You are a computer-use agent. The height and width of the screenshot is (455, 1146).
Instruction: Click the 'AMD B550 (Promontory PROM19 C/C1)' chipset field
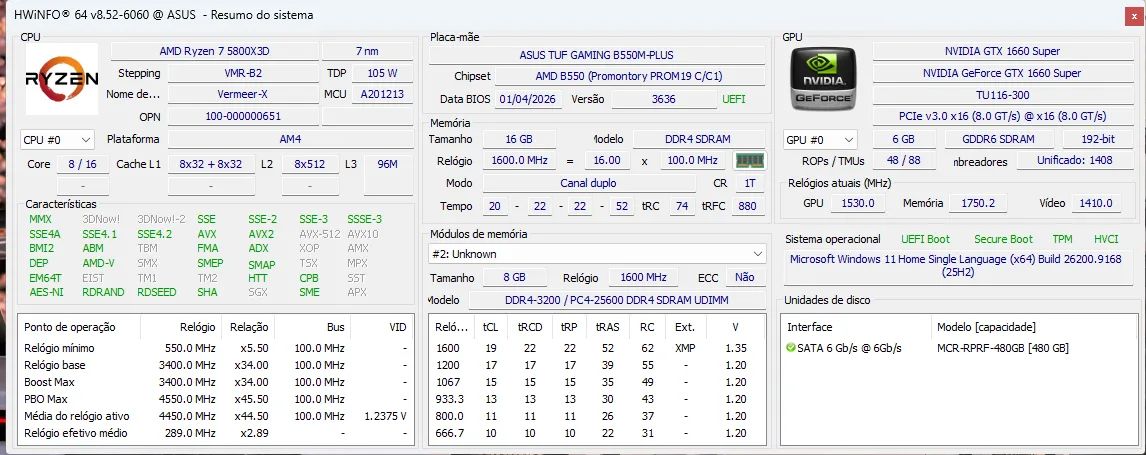[x=629, y=77]
